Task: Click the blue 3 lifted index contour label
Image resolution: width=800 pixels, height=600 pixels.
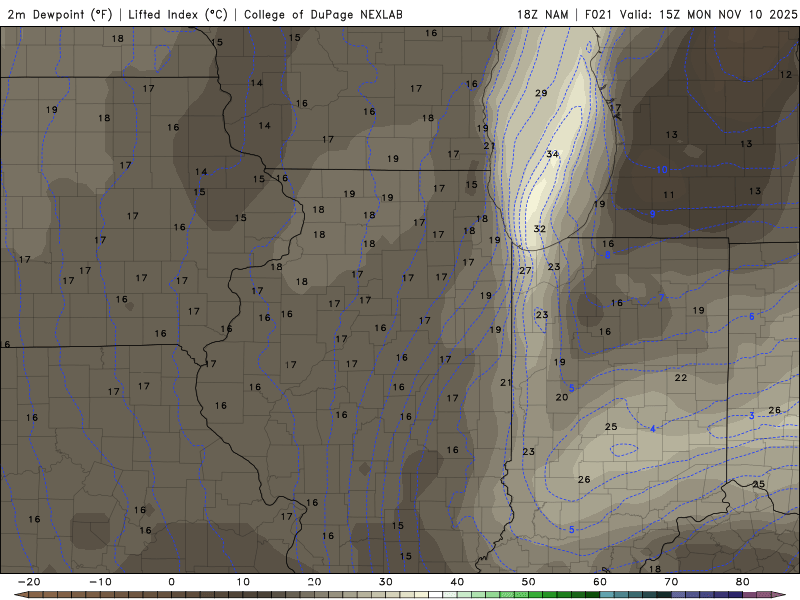Action: coord(752,415)
